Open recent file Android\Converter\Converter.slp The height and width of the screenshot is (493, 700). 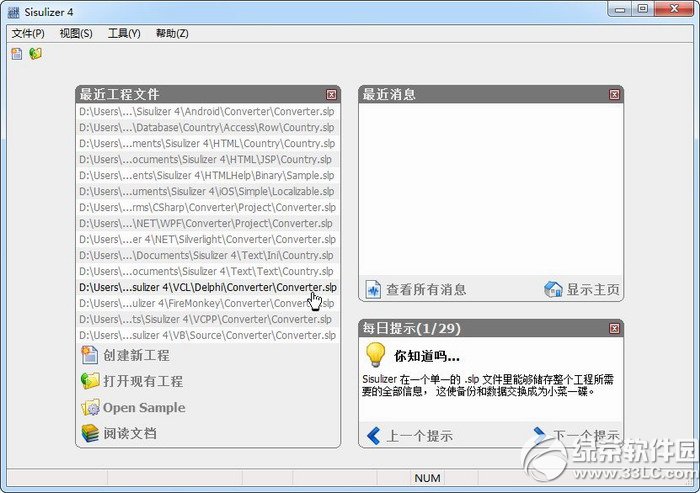[208, 111]
